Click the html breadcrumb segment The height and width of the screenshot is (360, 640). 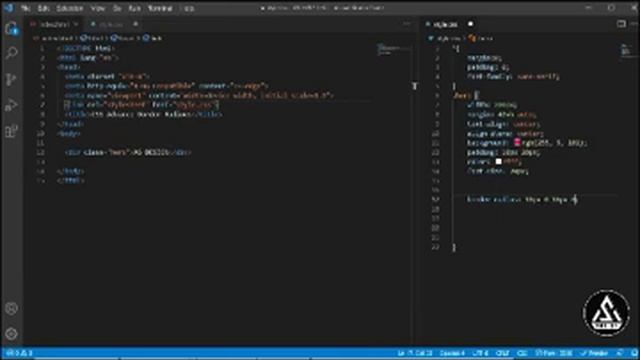pyautogui.click(x=93, y=38)
